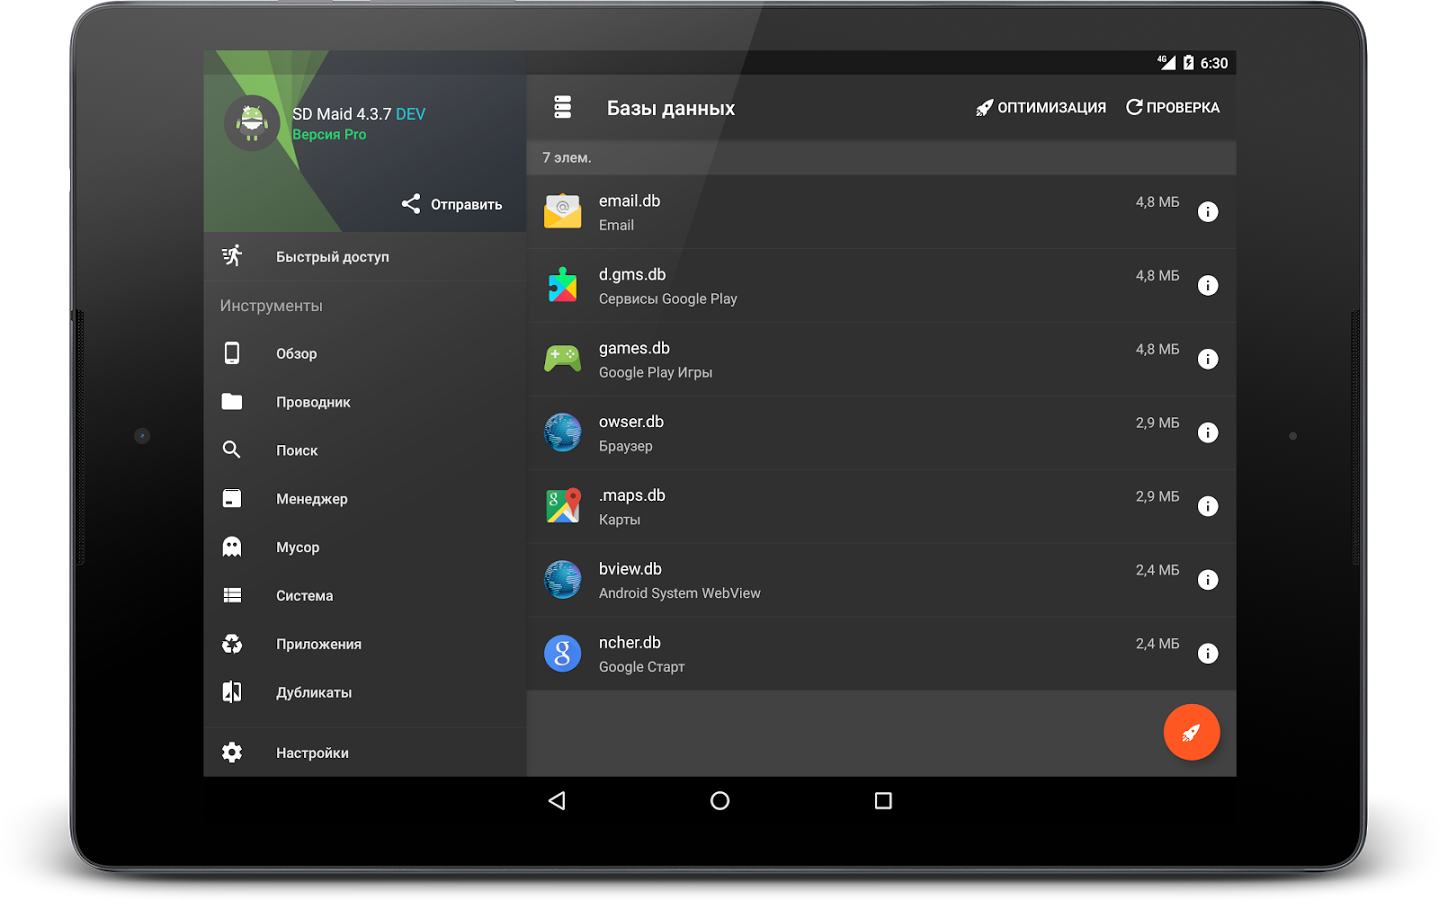Open the database stack icon in header

click(x=563, y=107)
